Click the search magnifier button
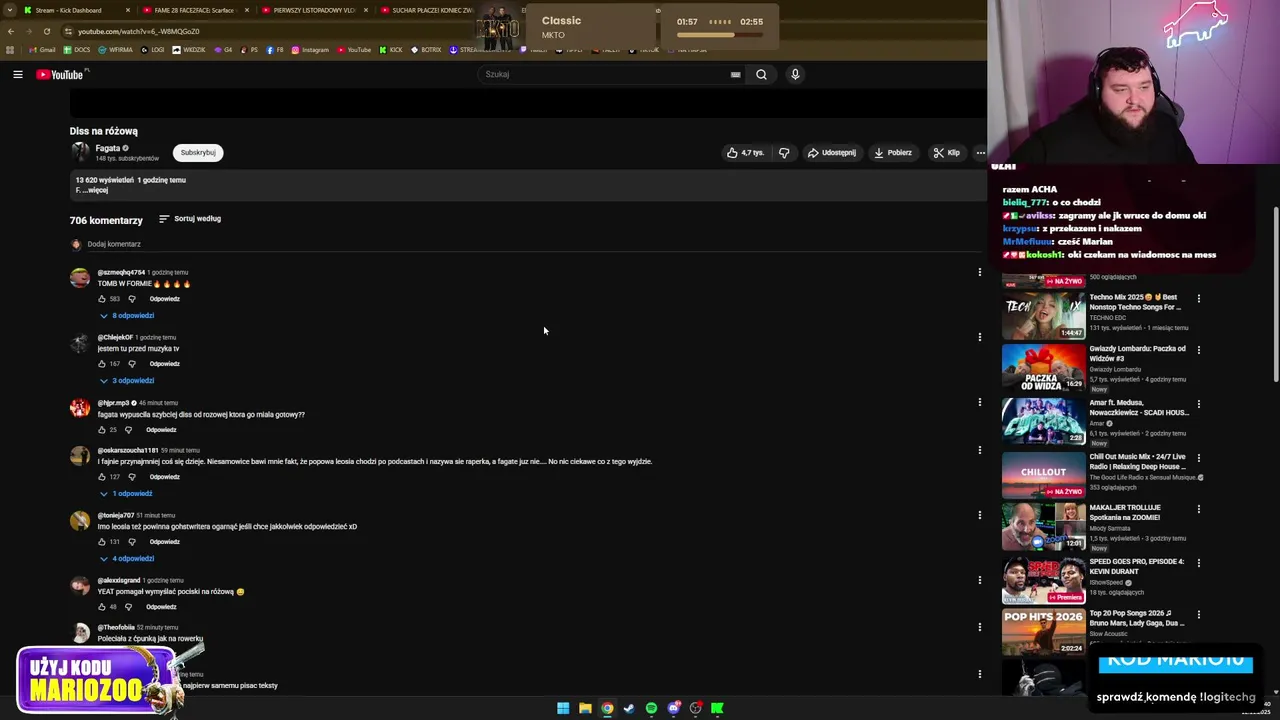The width and height of the screenshot is (1280, 720). pos(761,74)
